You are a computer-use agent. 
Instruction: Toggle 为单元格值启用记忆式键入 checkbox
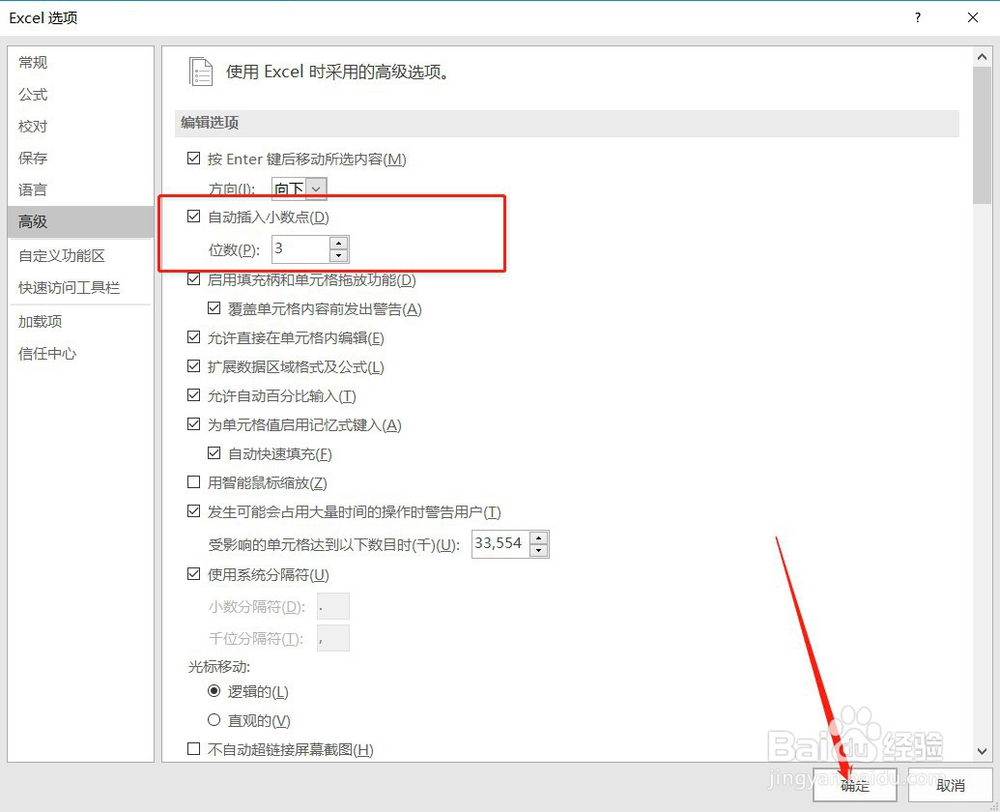click(x=194, y=424)
